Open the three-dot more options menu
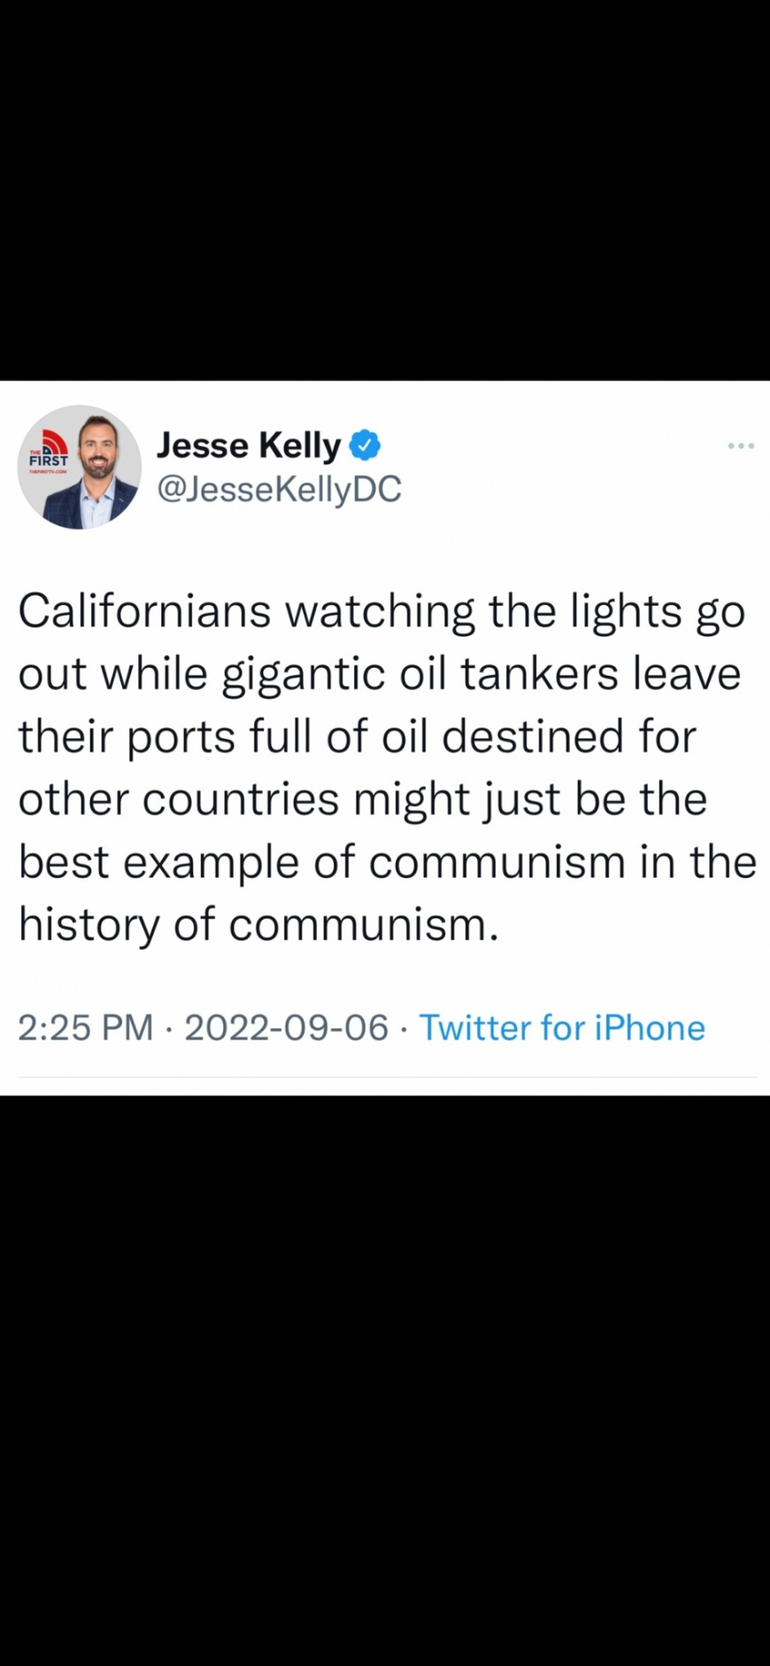Image resolution: width=770 pixels, height=1666 pixels. tap(740, 446)
